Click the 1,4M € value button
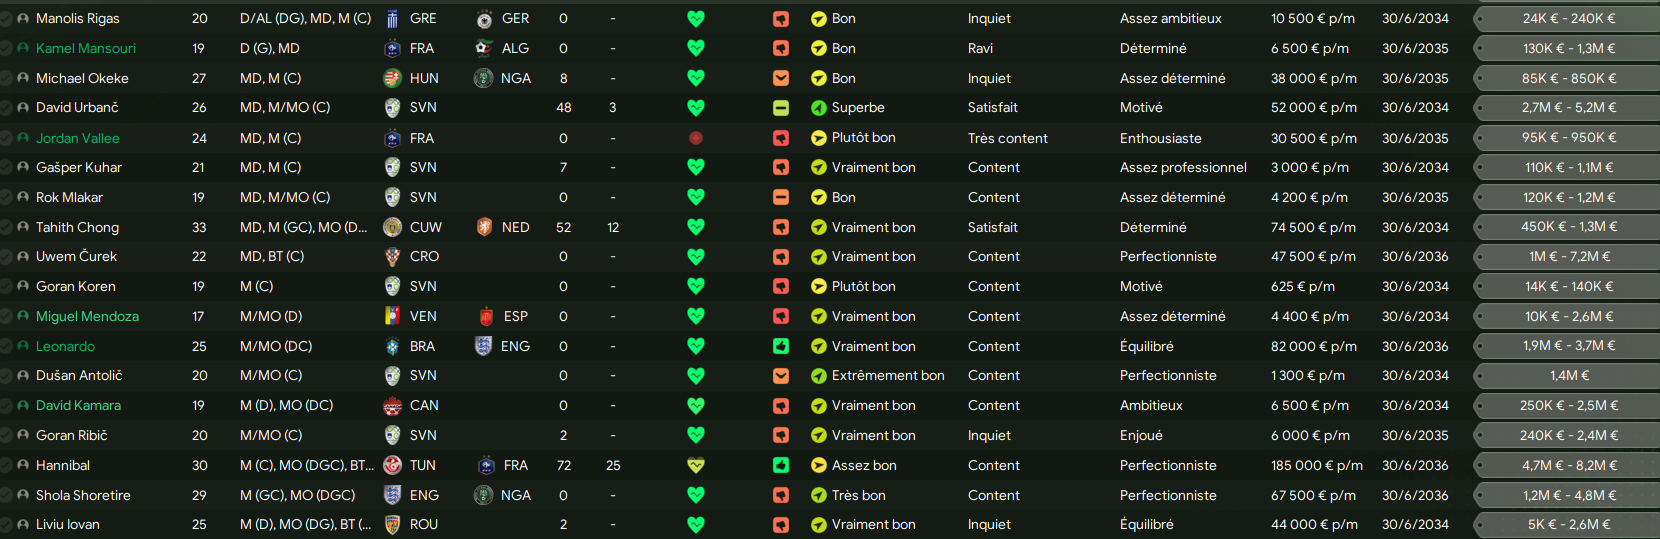The height and width of the screenshot is (539, 1660). click(x=1568, y=376)
